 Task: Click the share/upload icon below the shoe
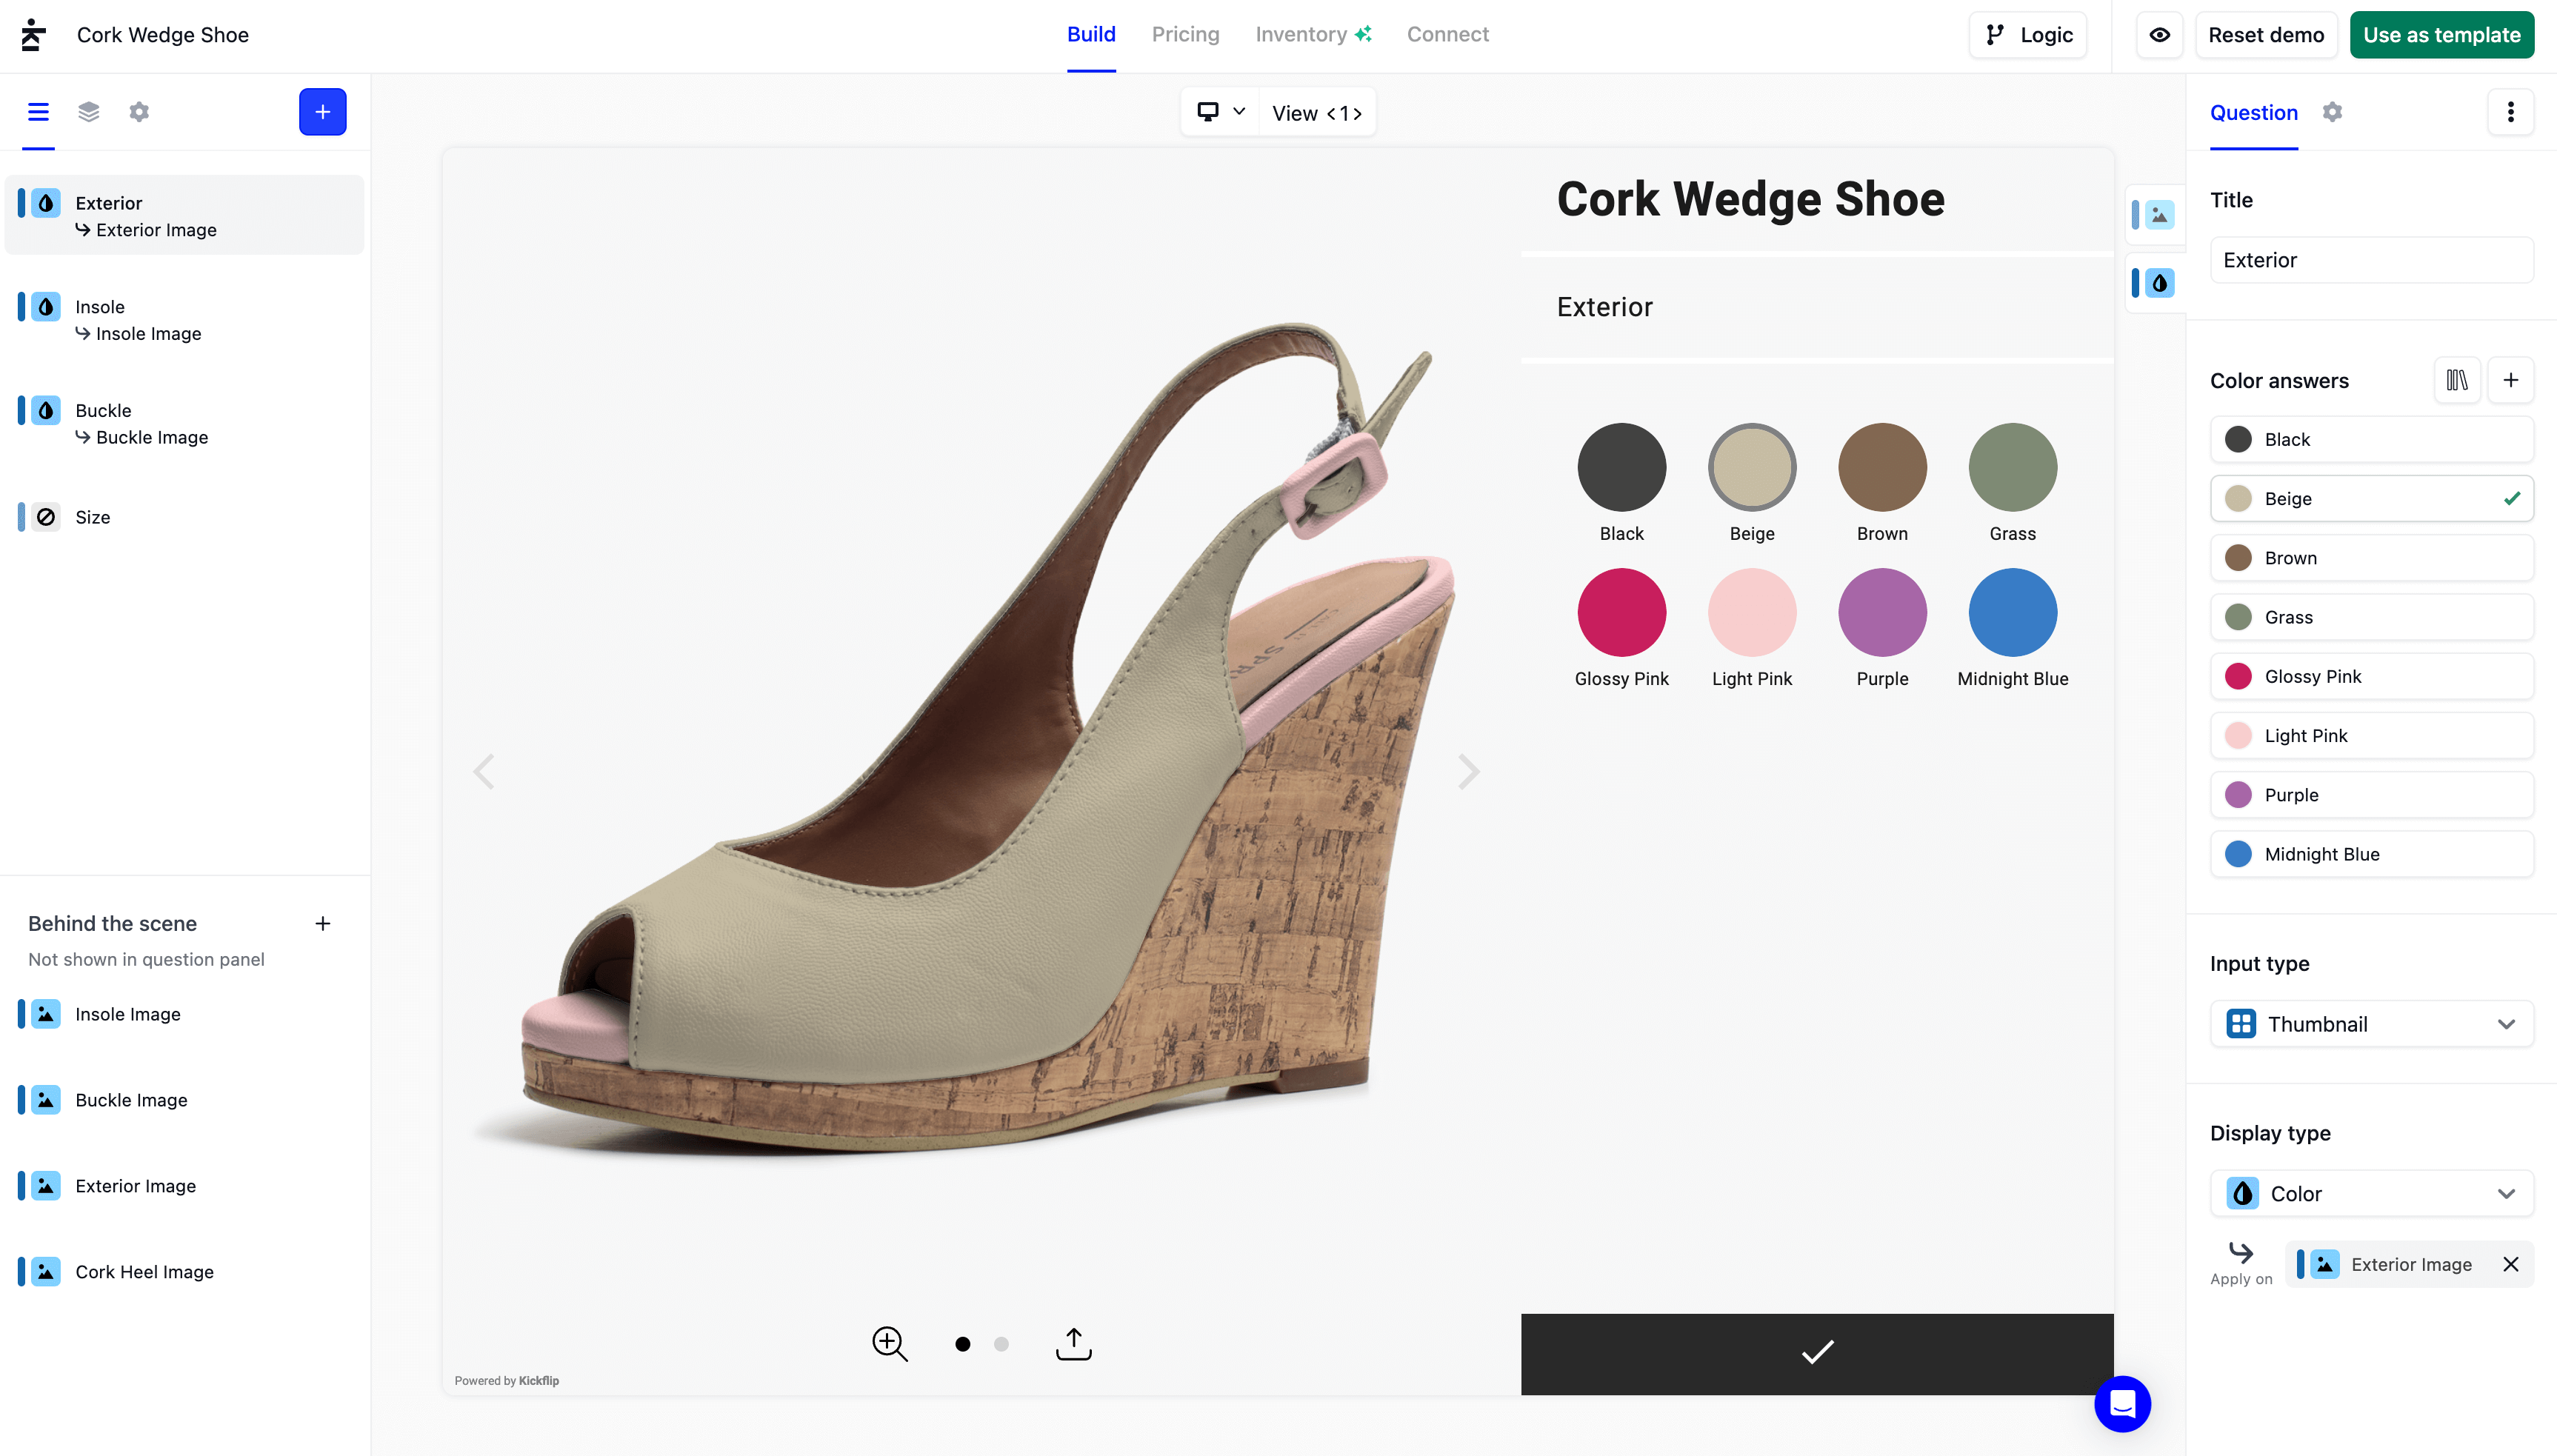[1073, 1343]
